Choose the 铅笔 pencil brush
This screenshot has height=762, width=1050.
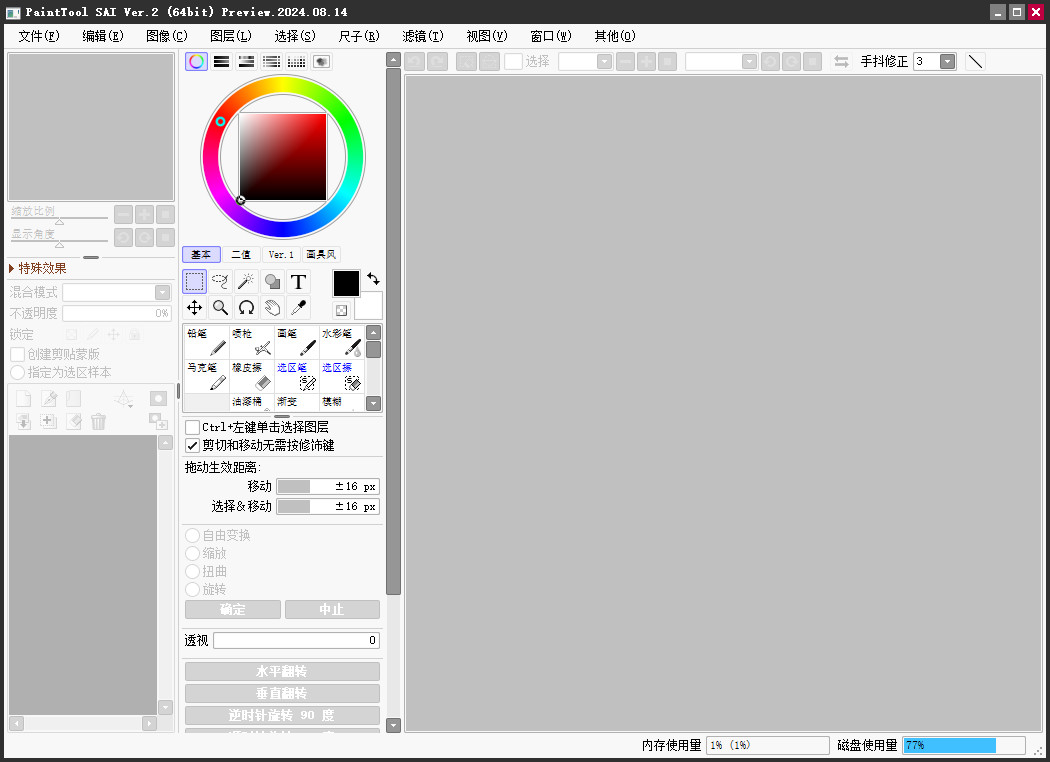(x=206, y=342)
